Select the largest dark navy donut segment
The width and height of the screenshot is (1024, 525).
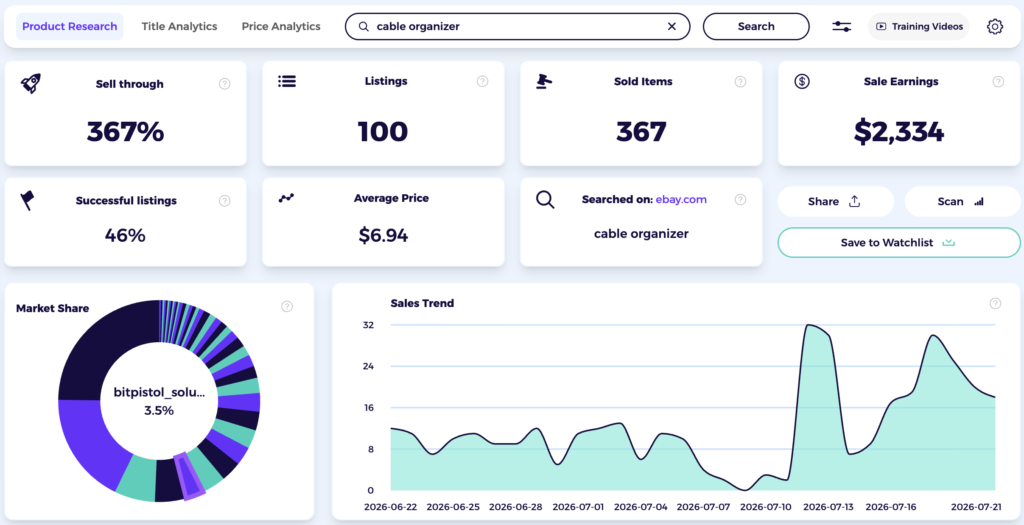(108, 349)
